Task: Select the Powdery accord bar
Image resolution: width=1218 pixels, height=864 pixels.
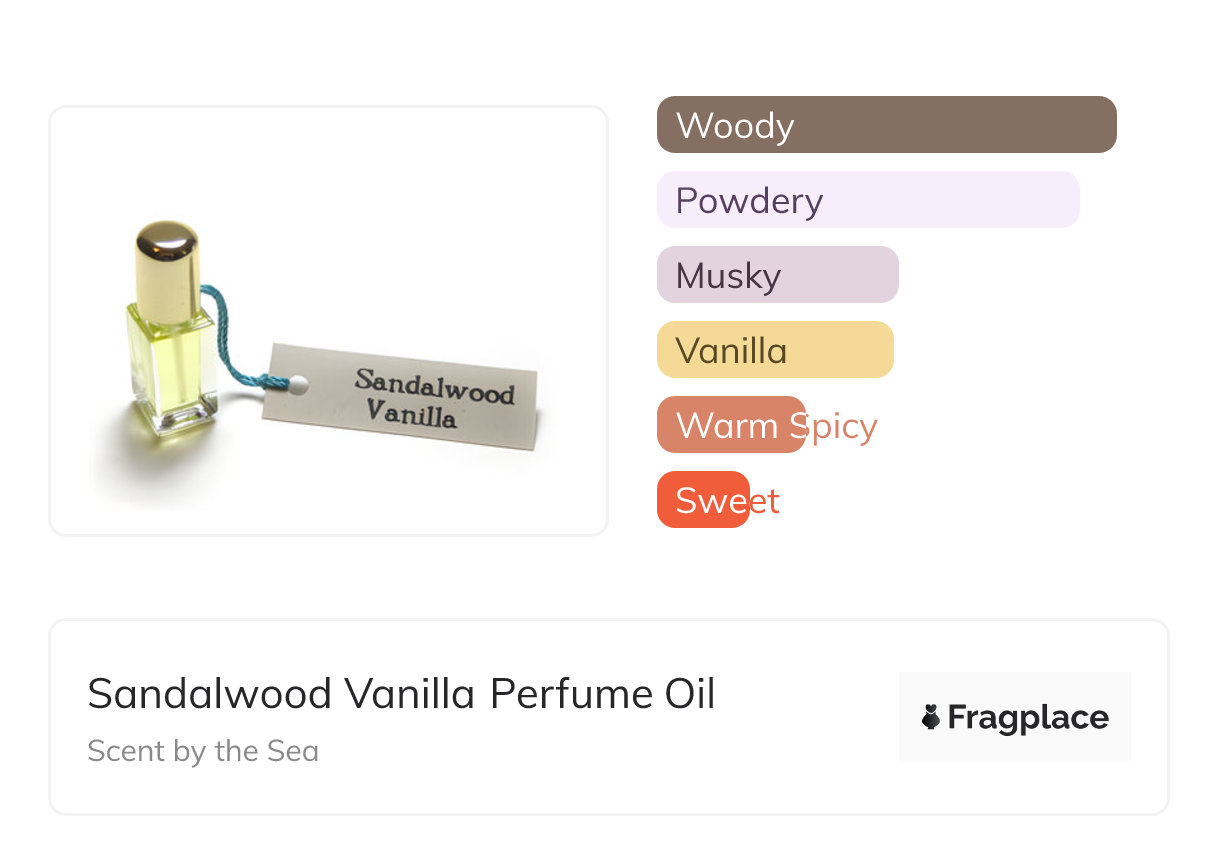Action: tap(867, 200)
